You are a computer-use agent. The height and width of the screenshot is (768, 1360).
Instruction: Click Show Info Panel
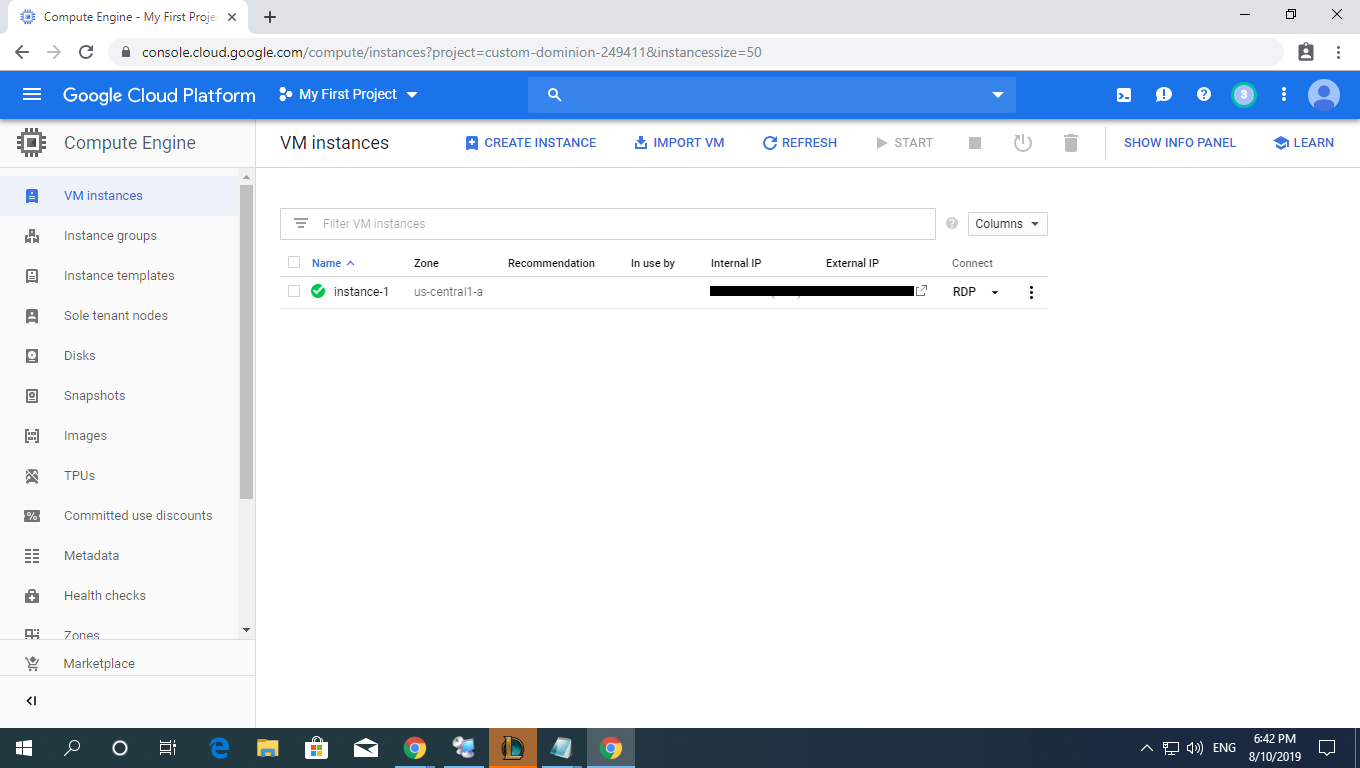1180,143
